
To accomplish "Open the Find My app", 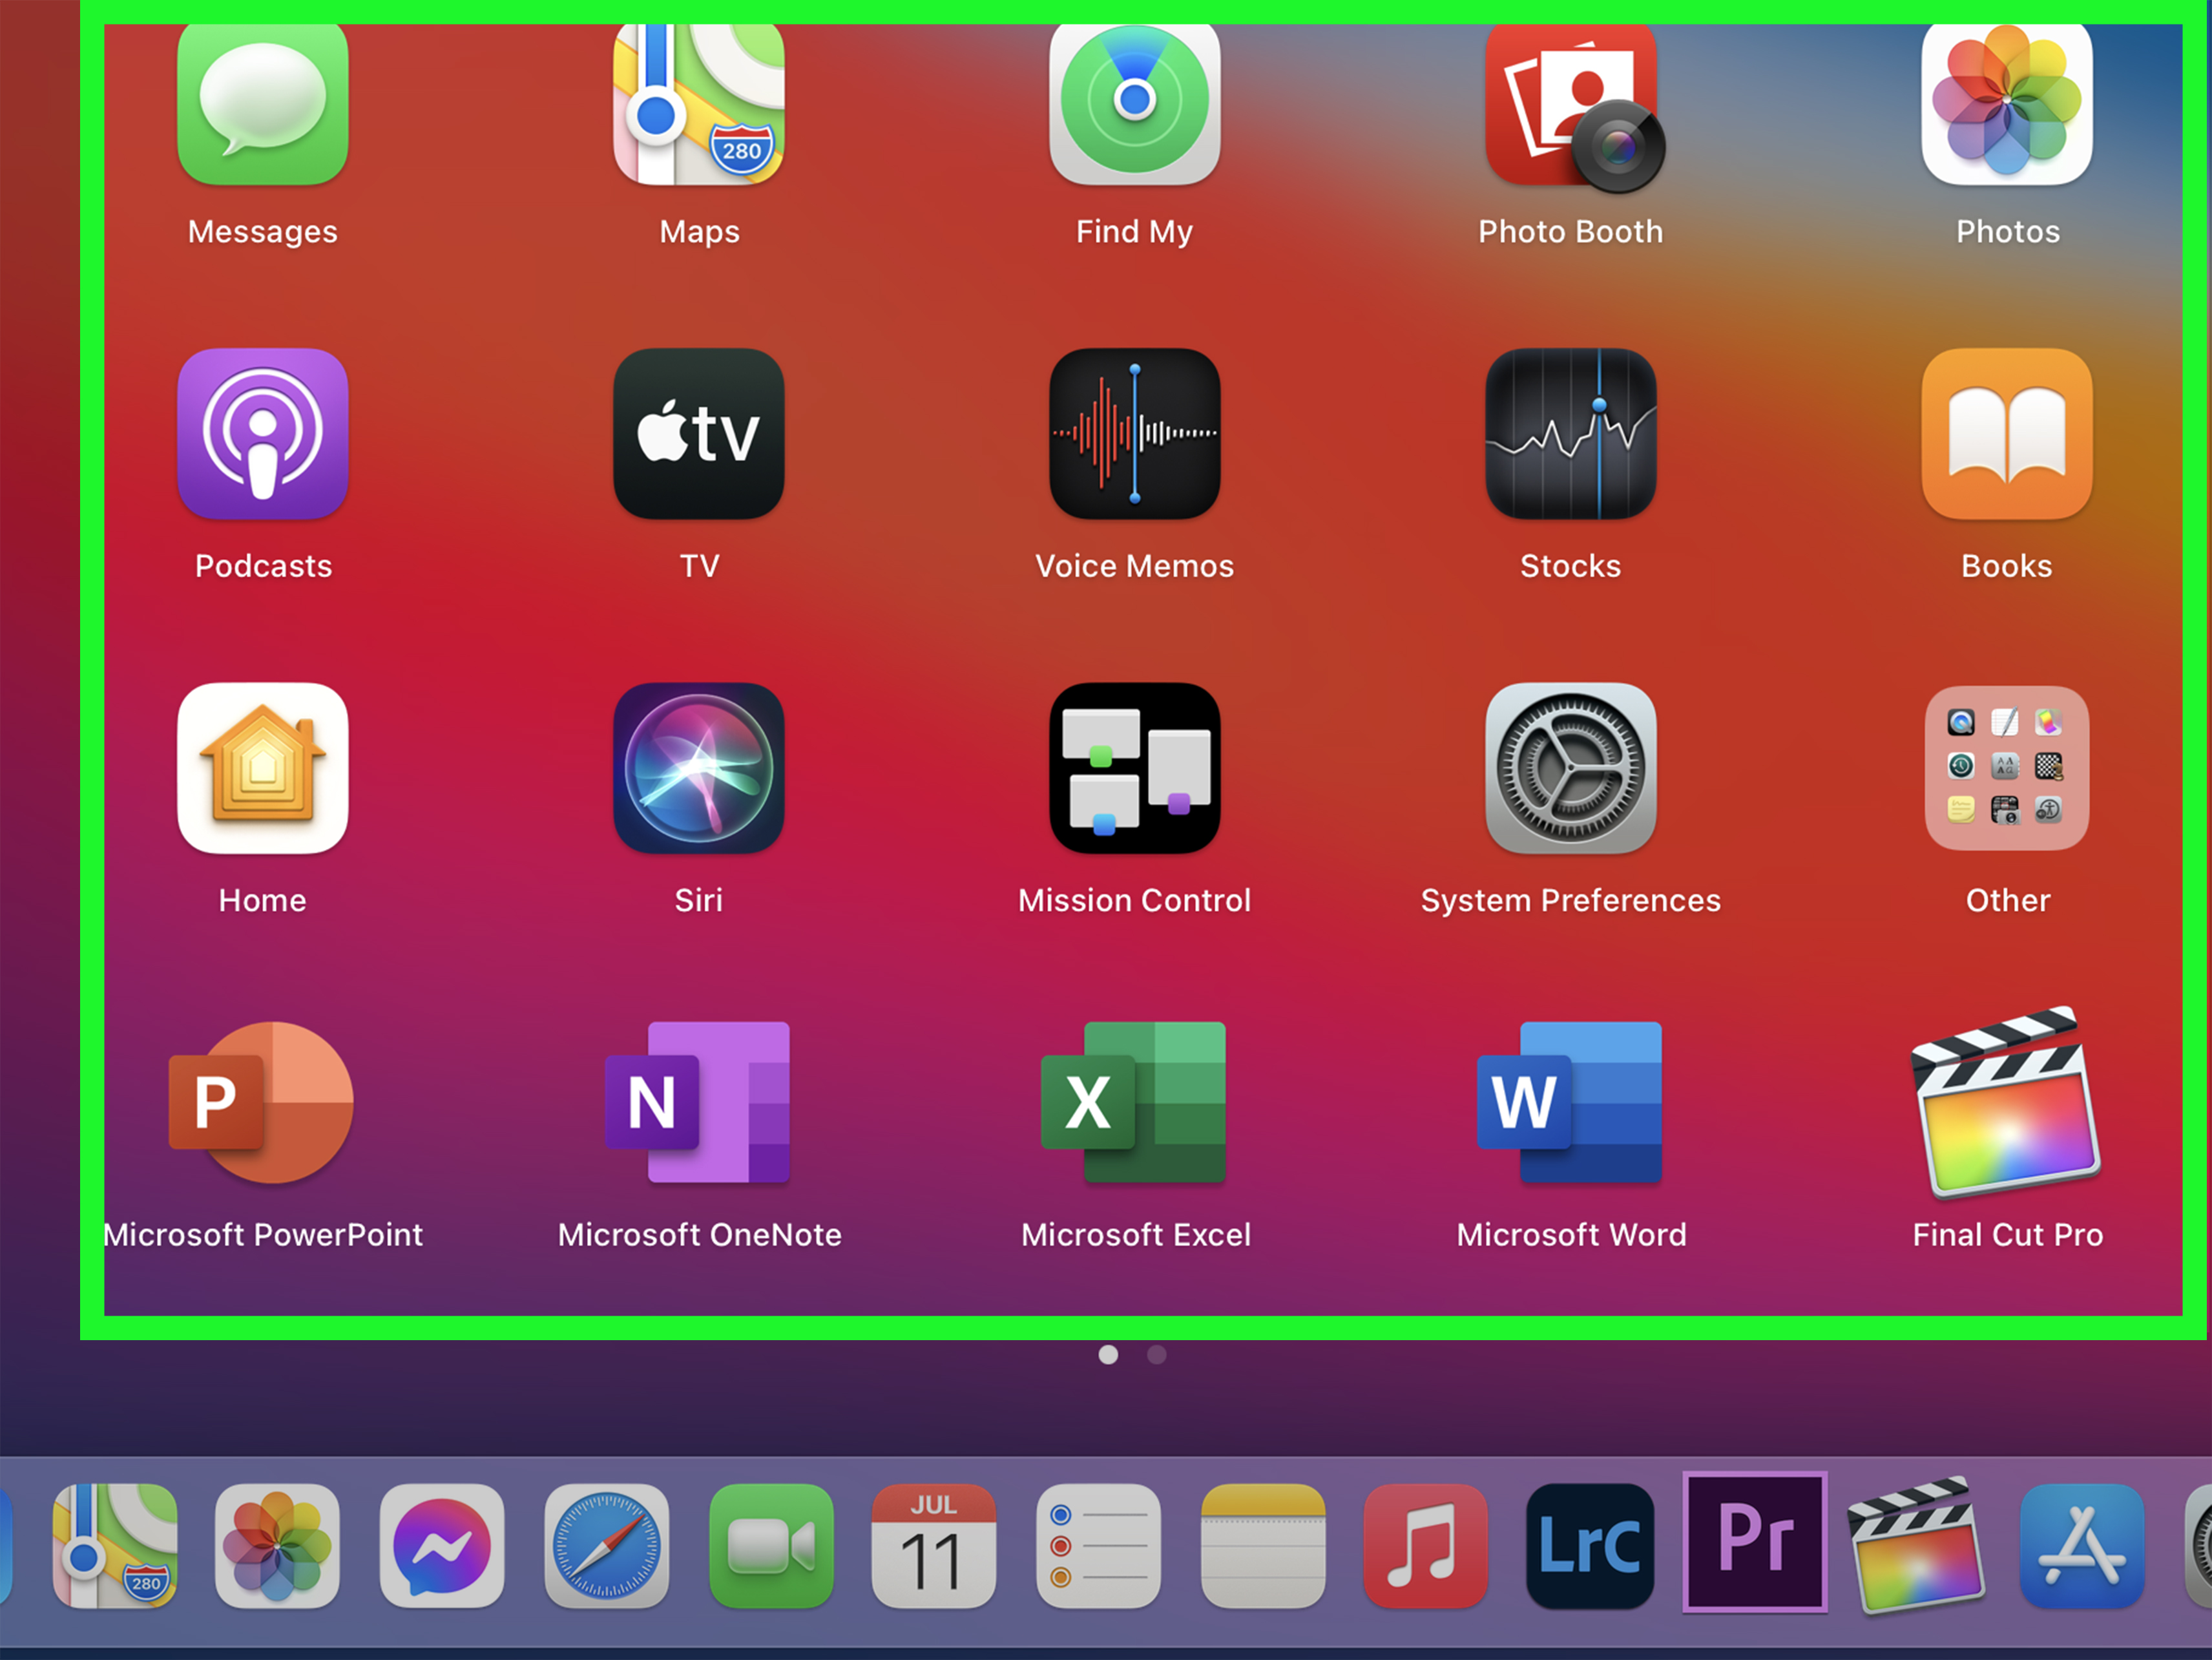I will click(x=1135, y=103).
